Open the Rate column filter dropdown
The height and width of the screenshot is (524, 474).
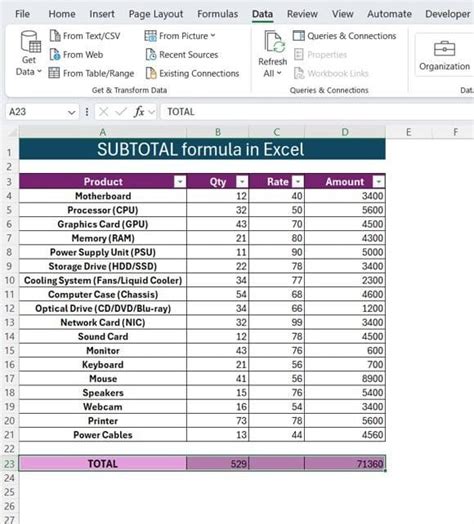[298, 182]
